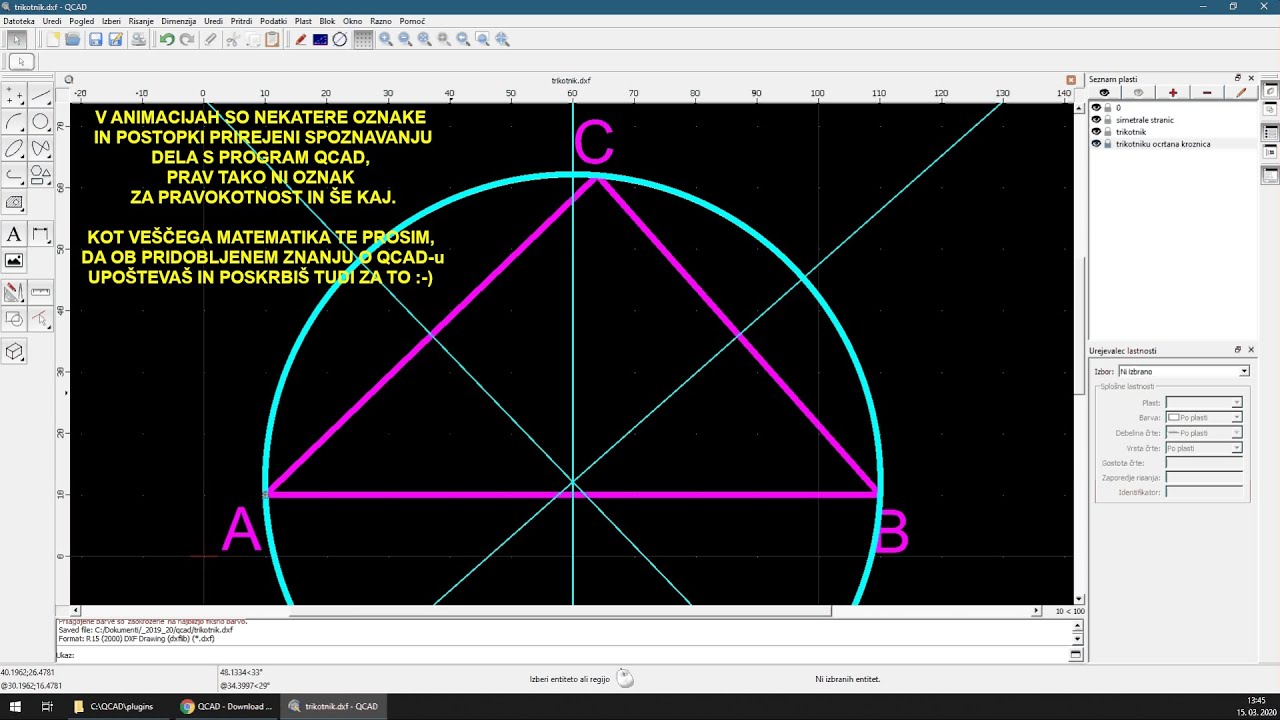Toggle visibility of simetrale stranic layer
1280x720 pixels.
[1096, 120]
